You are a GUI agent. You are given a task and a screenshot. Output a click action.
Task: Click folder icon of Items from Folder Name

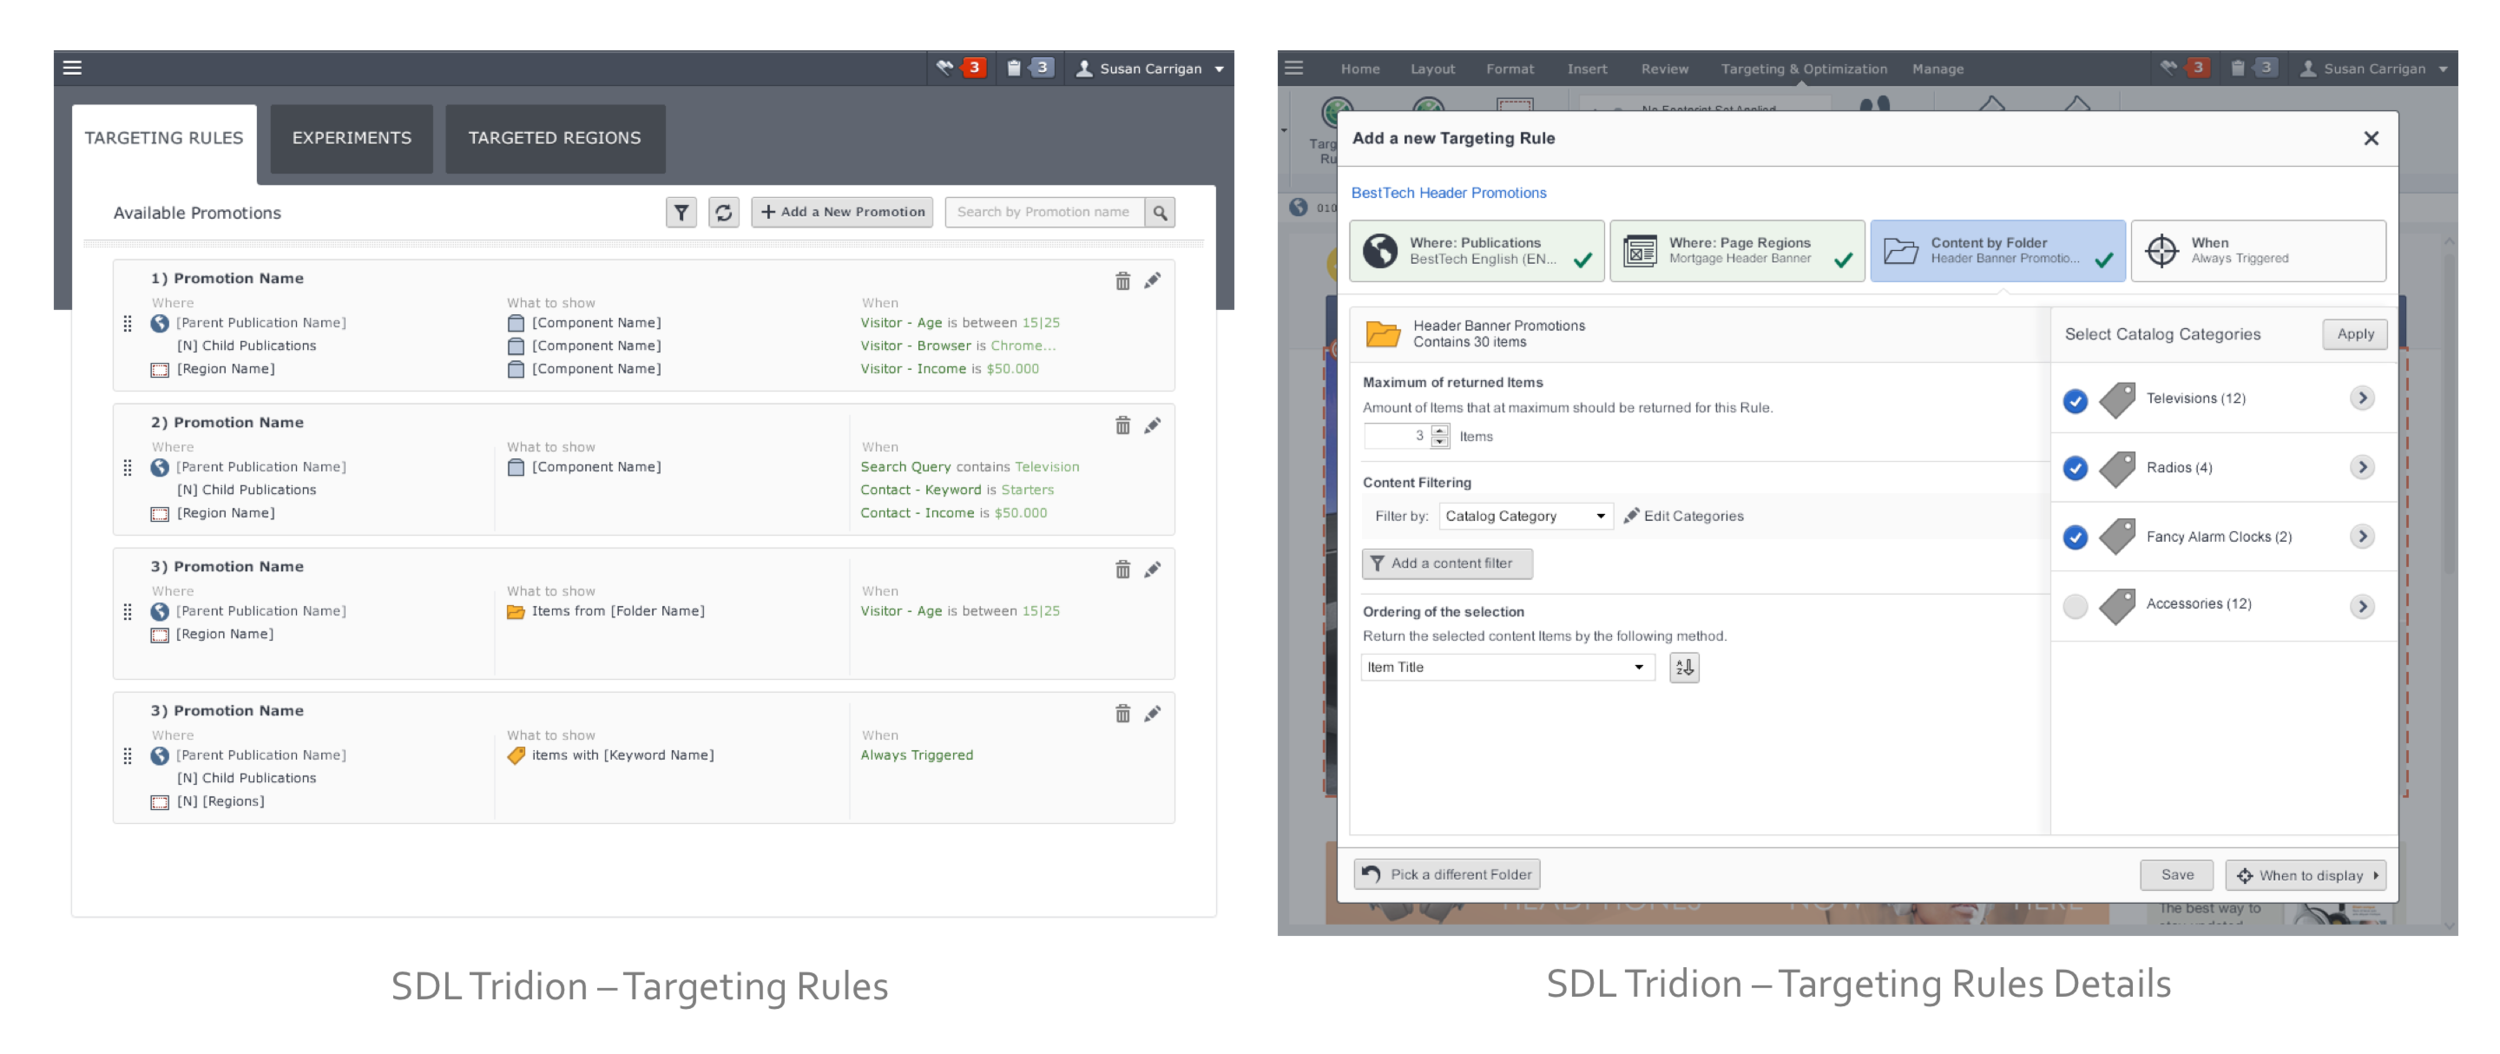(516, 612)
